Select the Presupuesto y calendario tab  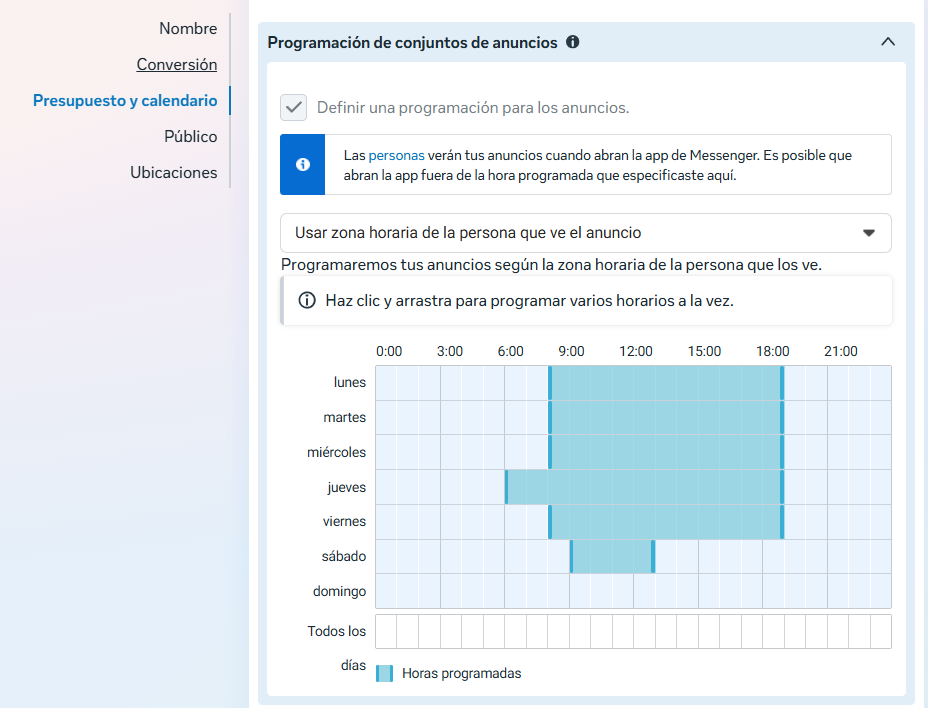click(125, 100)
